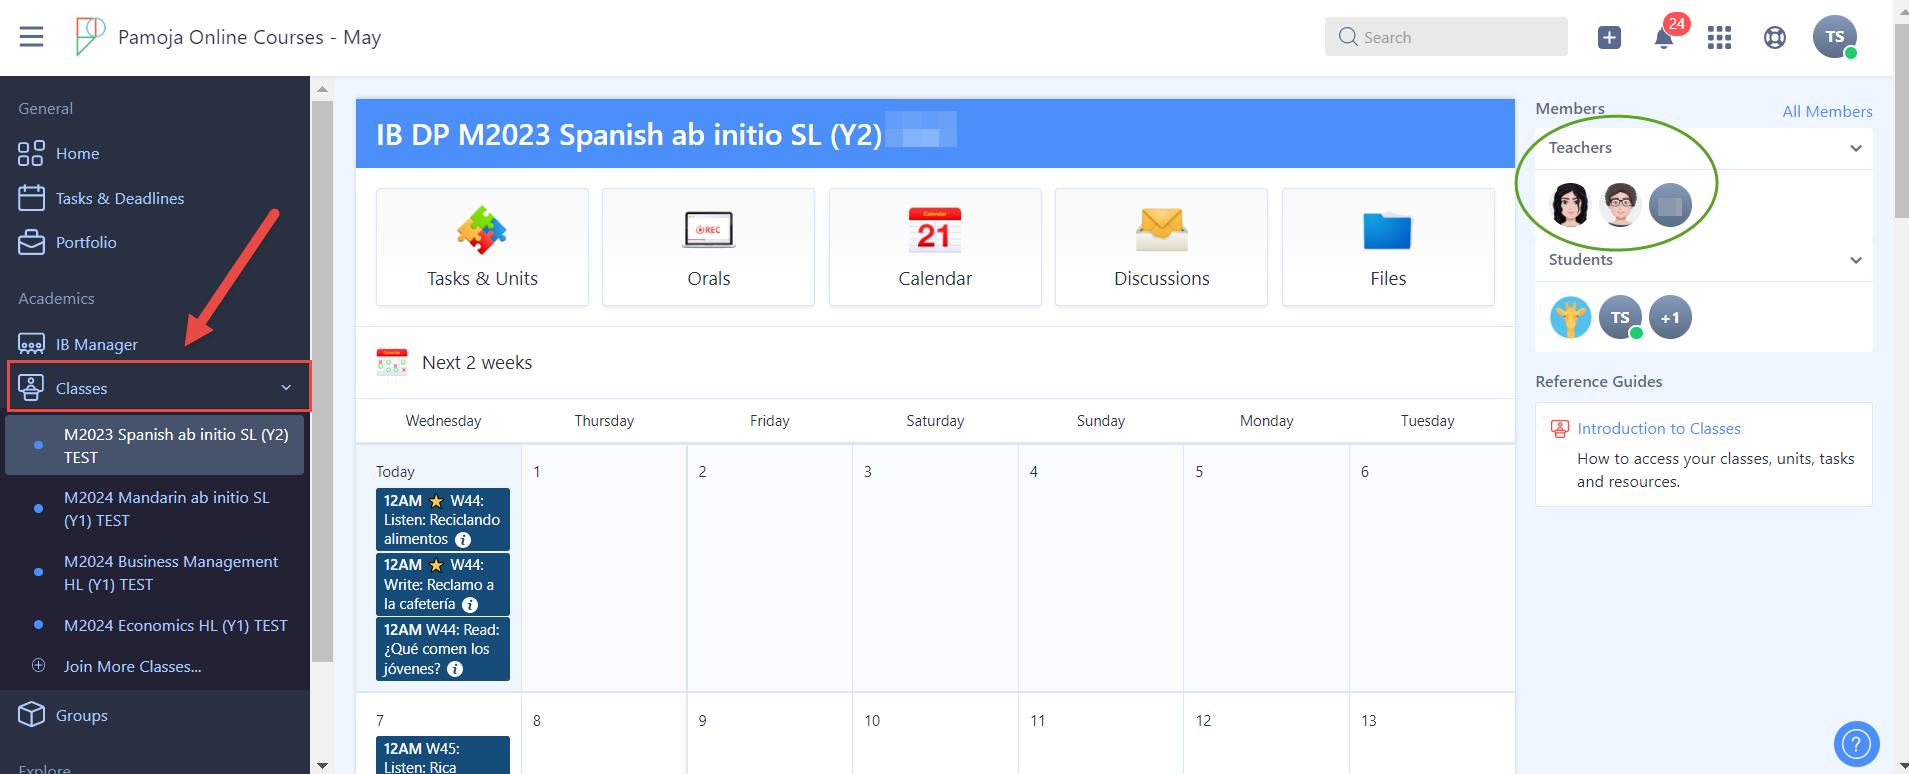
Task: Open Introduction to Classes guide
Action: [x=1658, y=428]
